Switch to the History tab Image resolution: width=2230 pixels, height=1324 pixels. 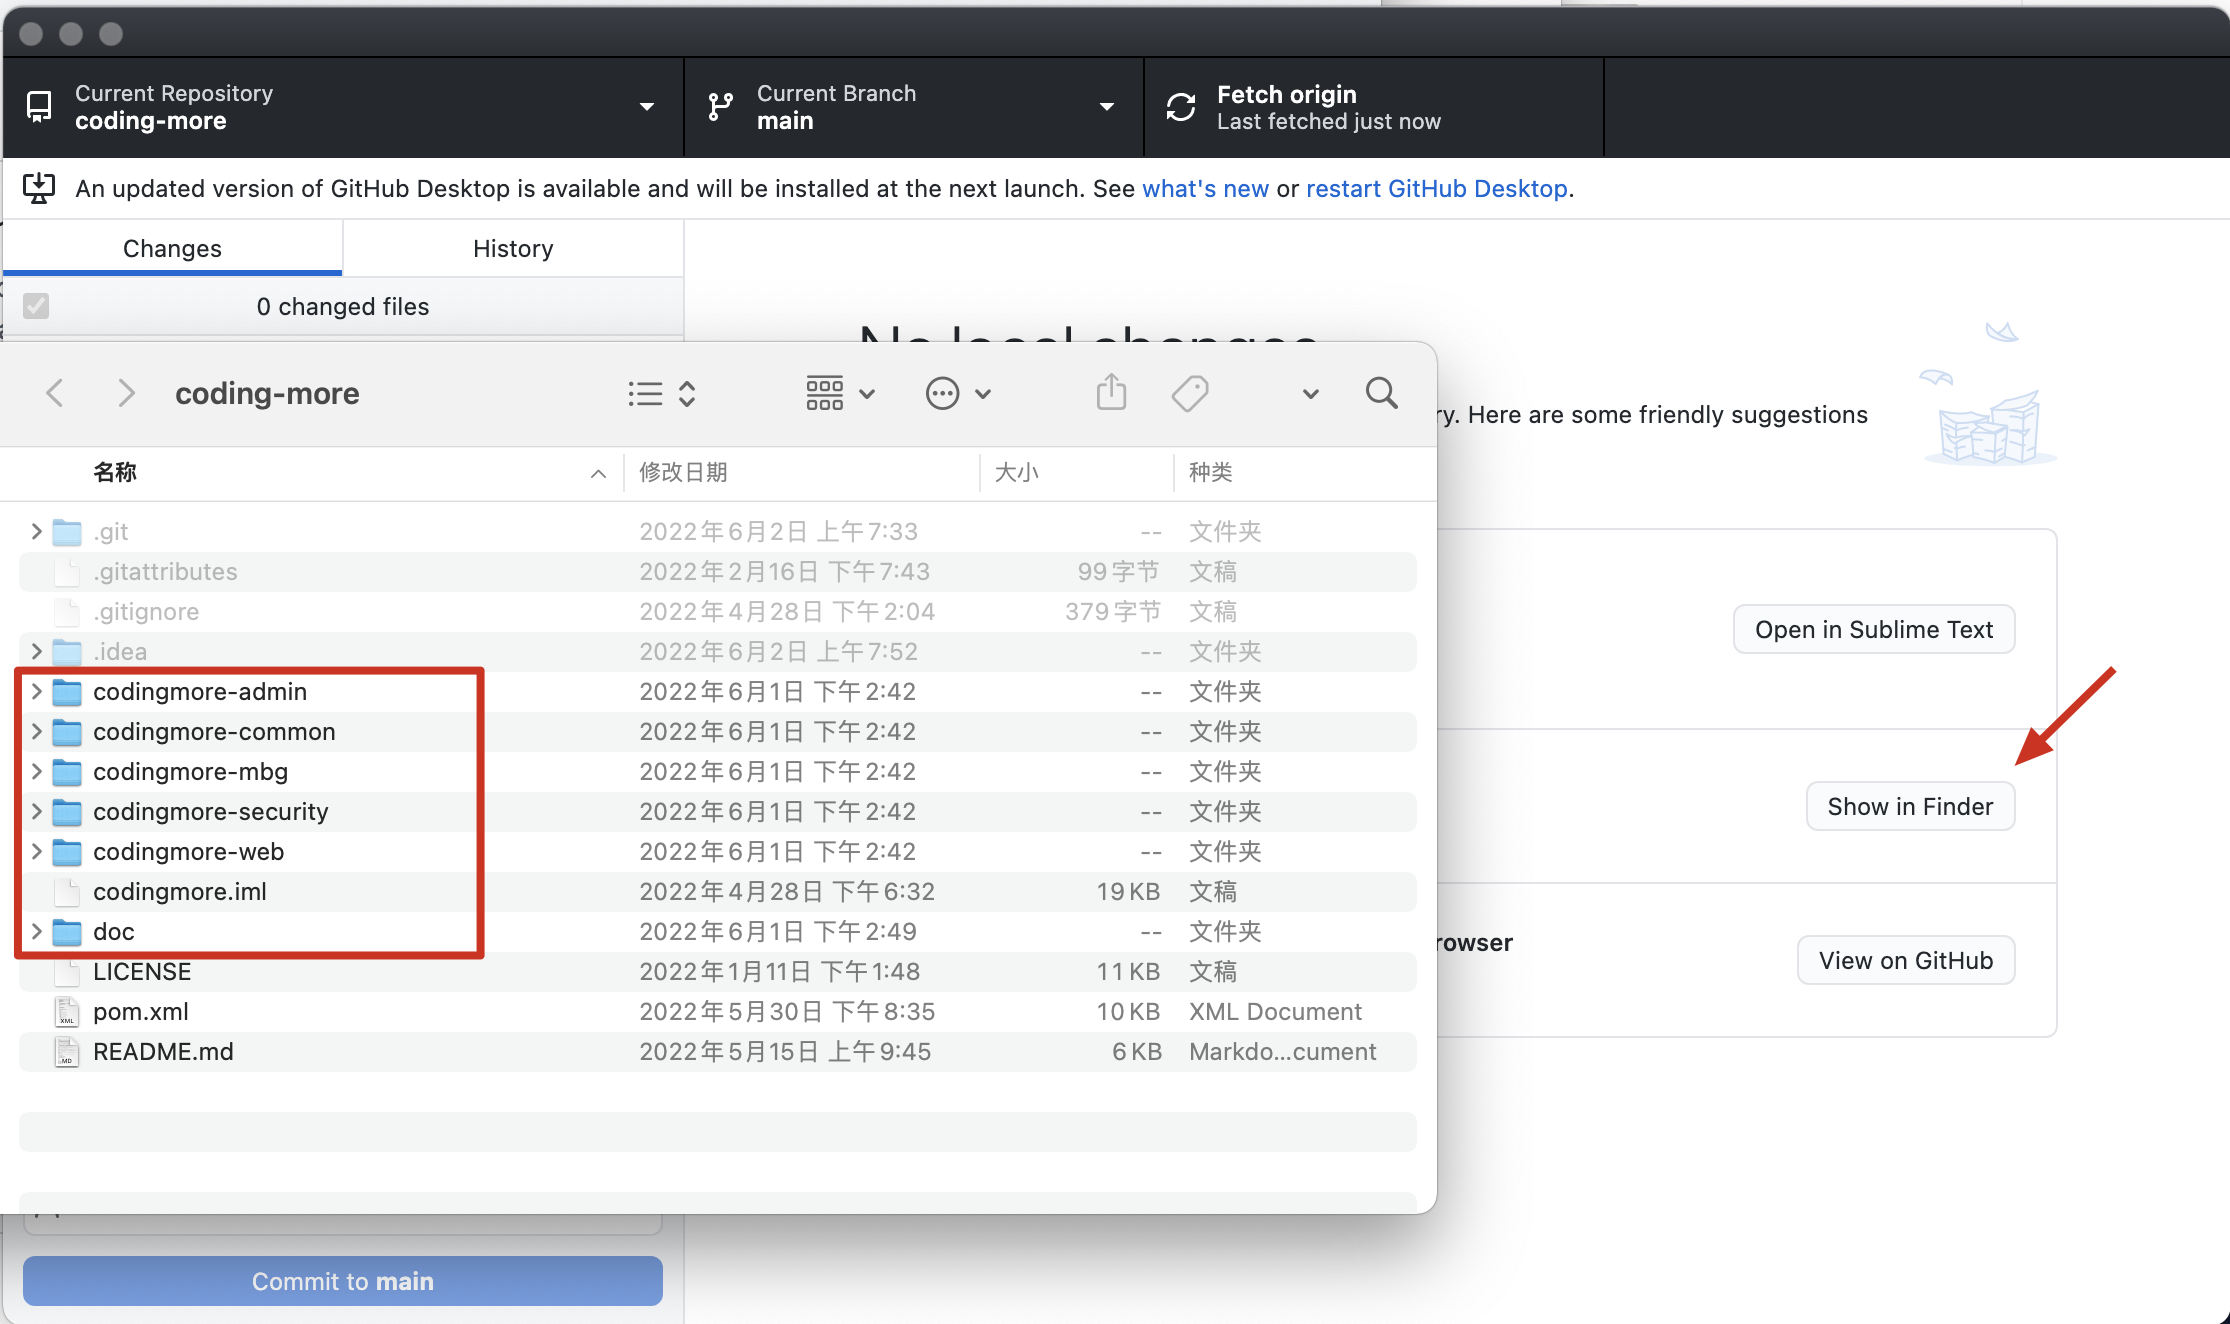tap(513, 248)
